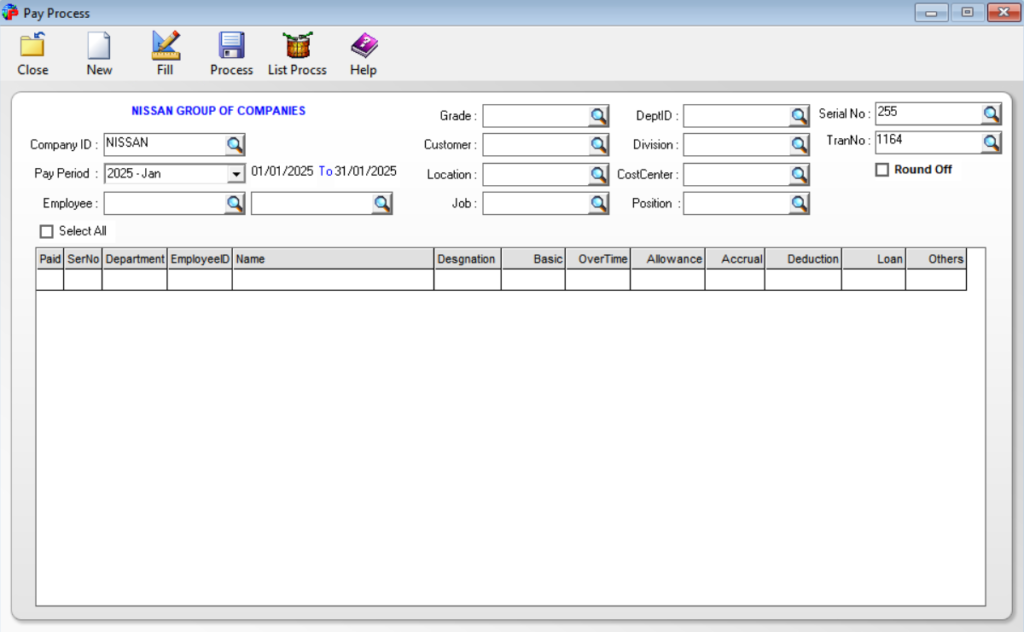The height and width of the screenshot is (632, 1024).
Task: Focus the DeptID input field
Action: click(x=737, y=116)
